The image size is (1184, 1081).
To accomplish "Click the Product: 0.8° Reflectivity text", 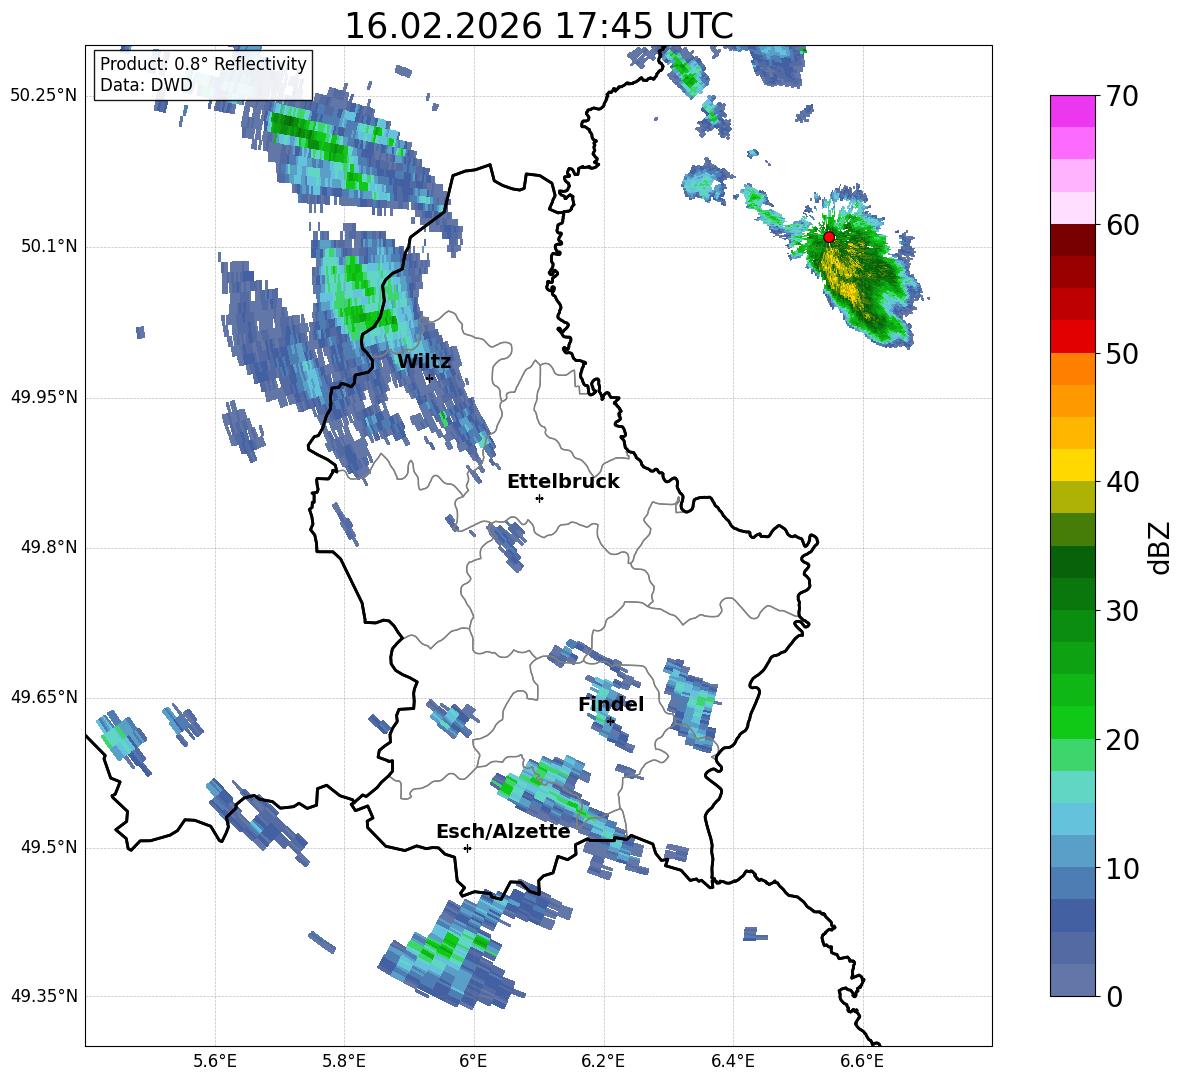I will point(203,63).
